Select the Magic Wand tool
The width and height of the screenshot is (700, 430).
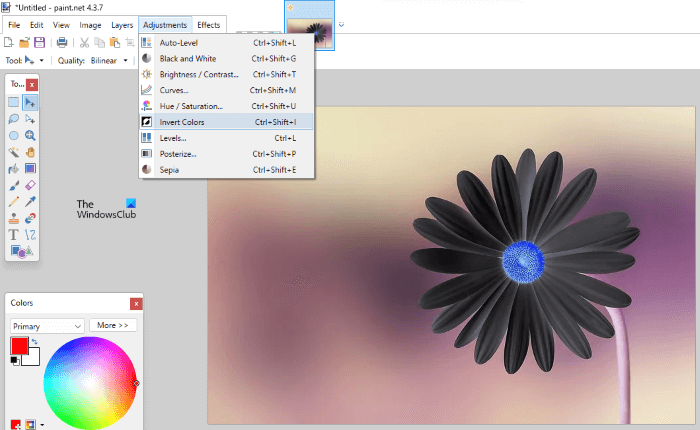click(14, 152)
